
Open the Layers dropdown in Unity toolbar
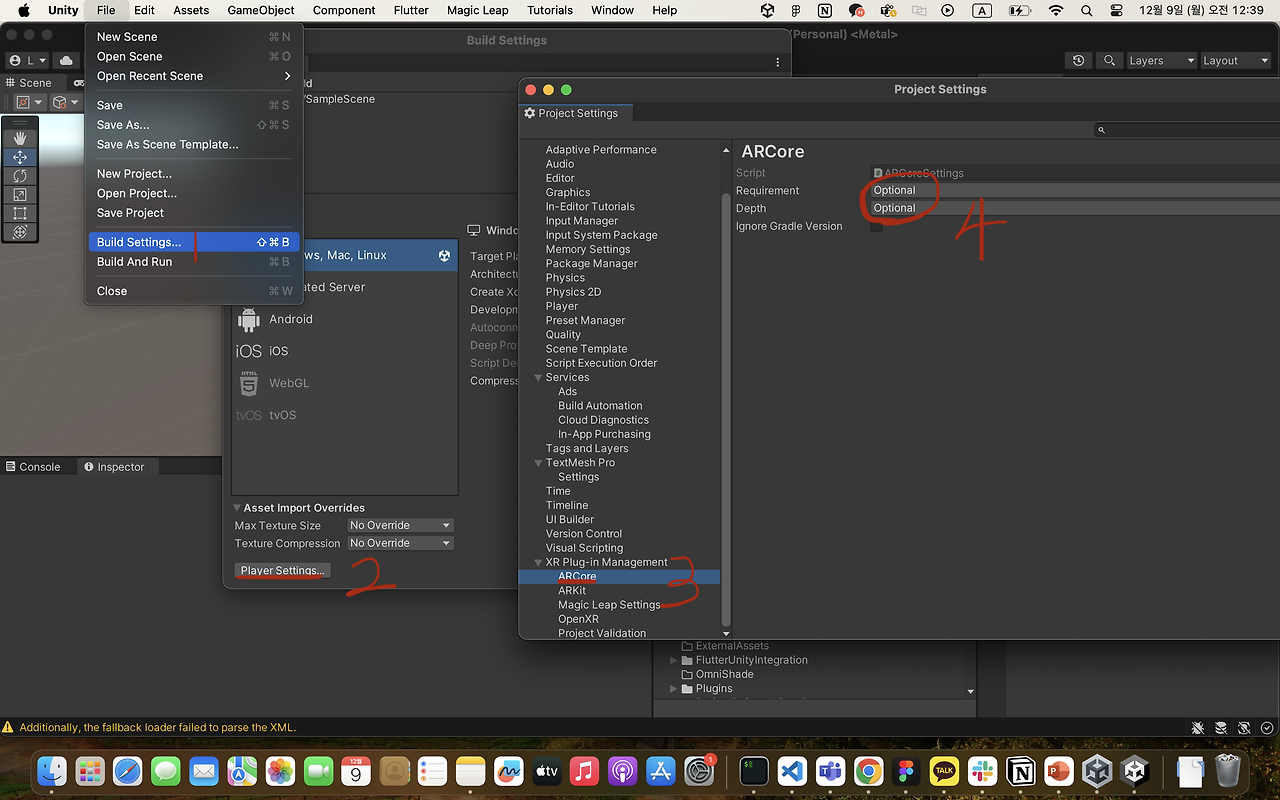(1160, 61)
